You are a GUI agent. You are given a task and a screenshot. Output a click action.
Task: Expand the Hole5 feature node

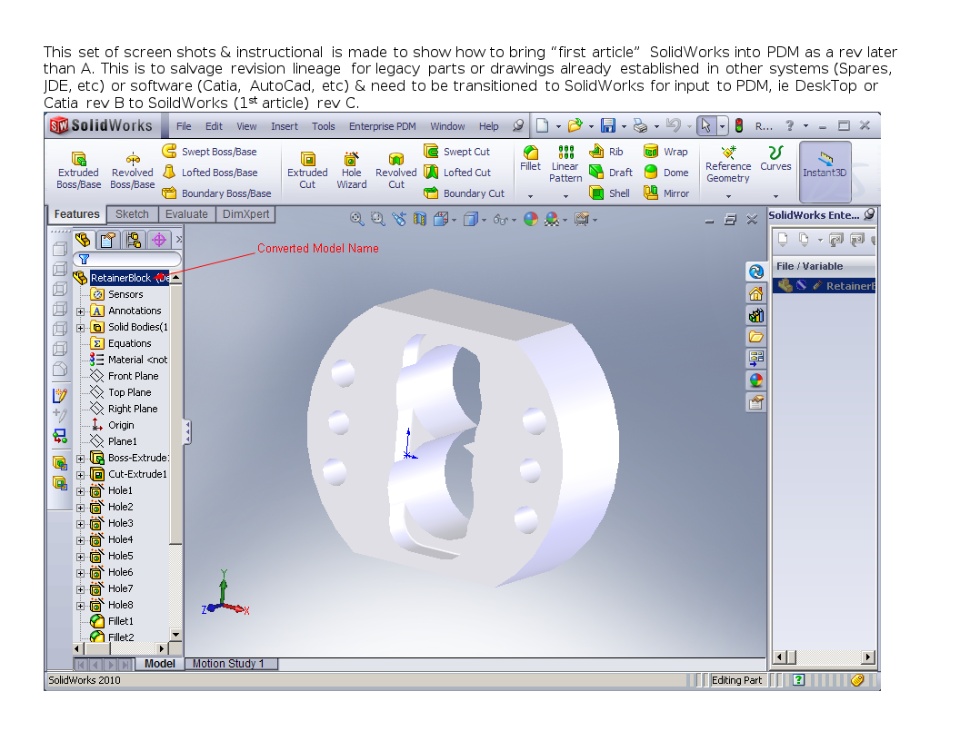click(80, 557)
